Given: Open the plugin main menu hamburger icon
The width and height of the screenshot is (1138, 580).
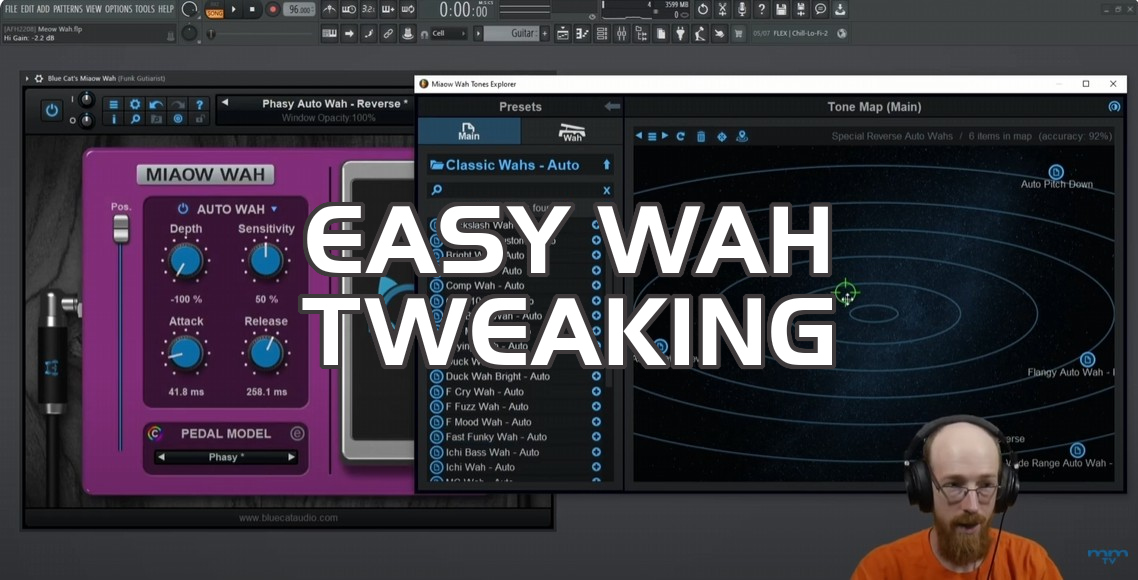Looking at the screenshot, I should coord(114,105).
